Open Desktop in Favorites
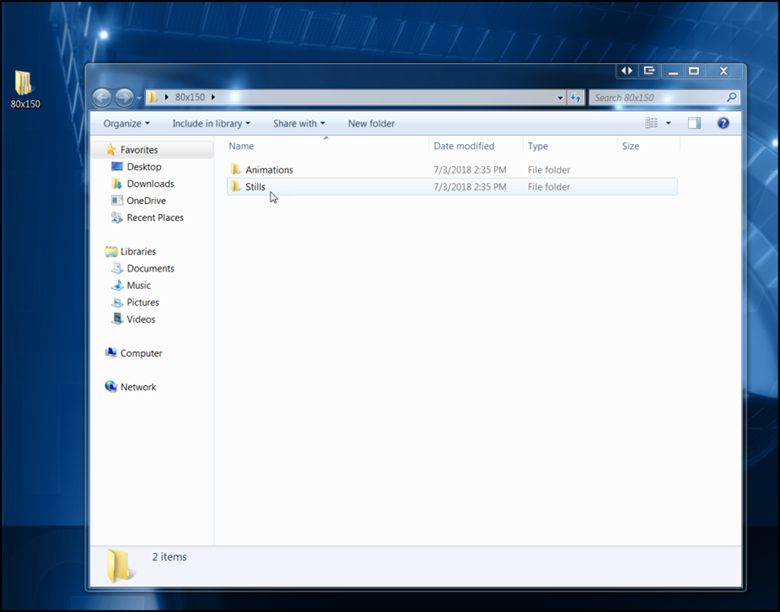The image size is (780, 612). coord(144,167)
